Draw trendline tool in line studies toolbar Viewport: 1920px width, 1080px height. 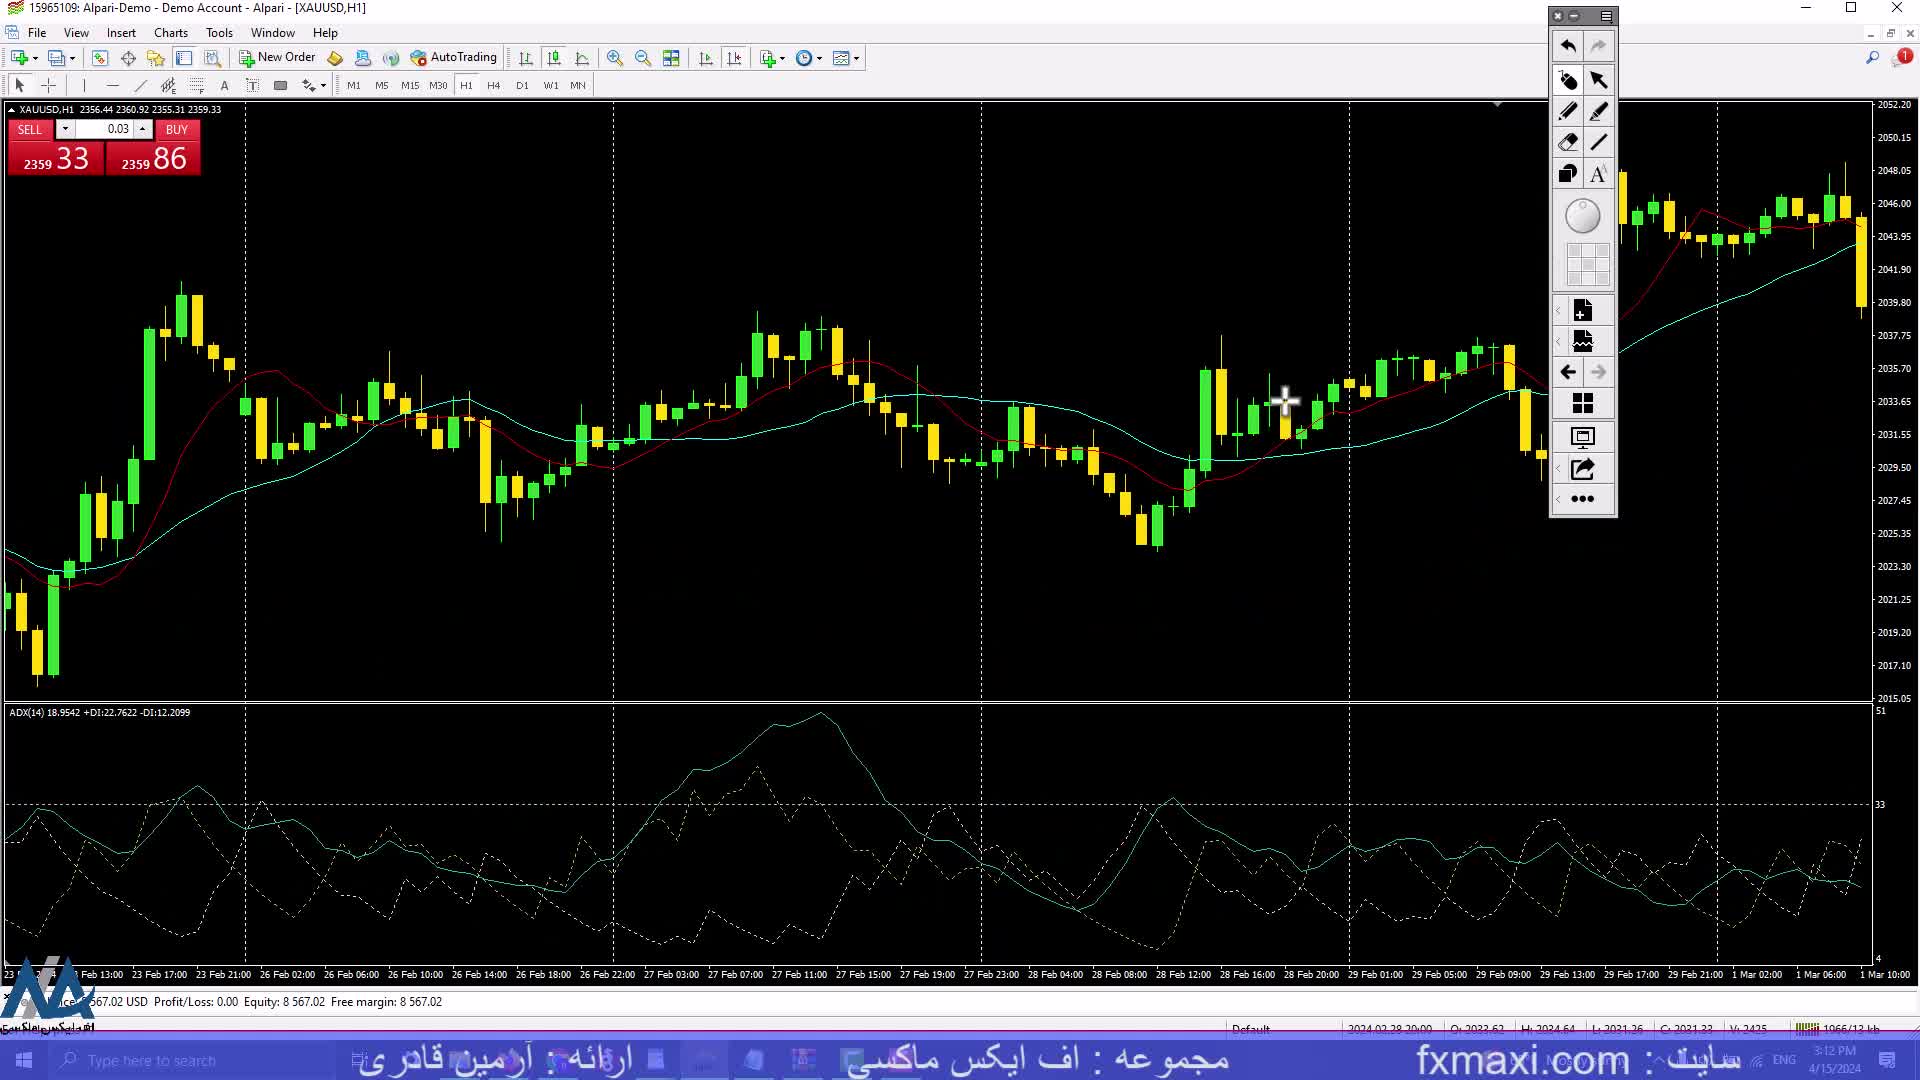point(140,86)
